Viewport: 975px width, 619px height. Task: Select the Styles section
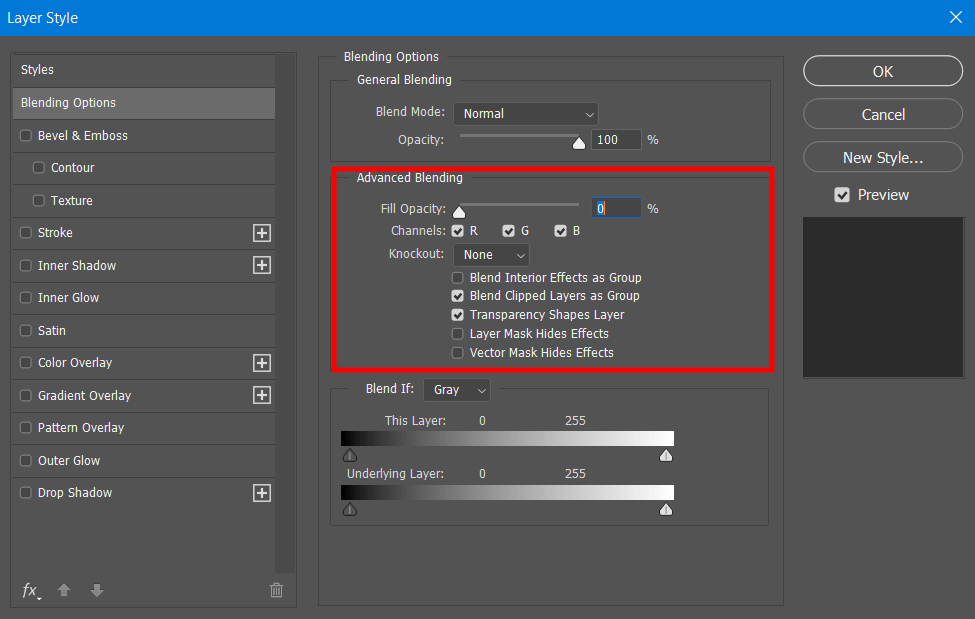pyautogui.click(x=144, y=70)
